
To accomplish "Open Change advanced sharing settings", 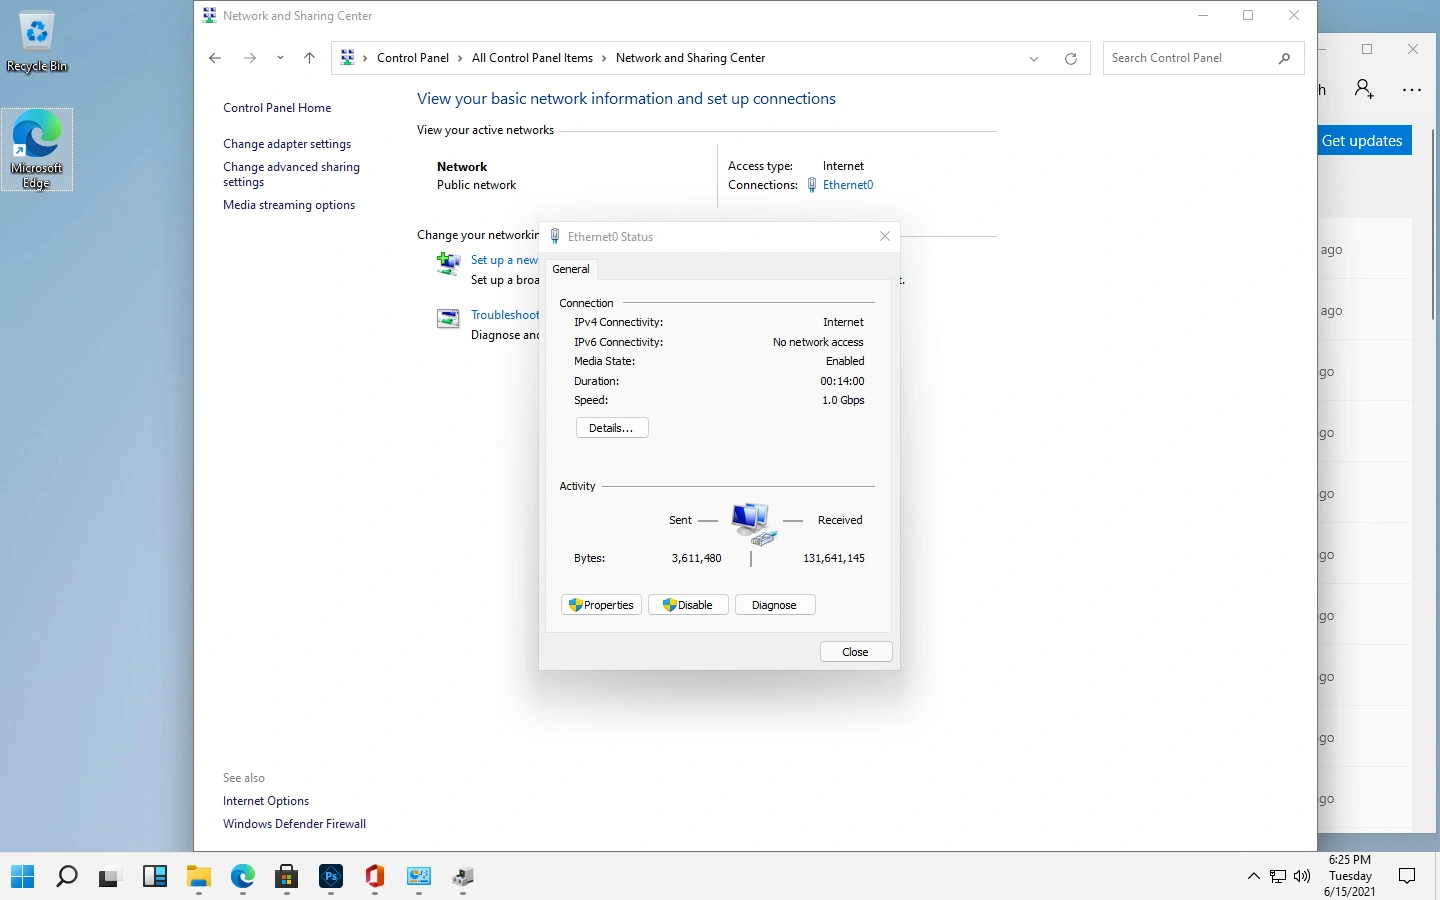I will pyautogui.click(x=291, y=174).
